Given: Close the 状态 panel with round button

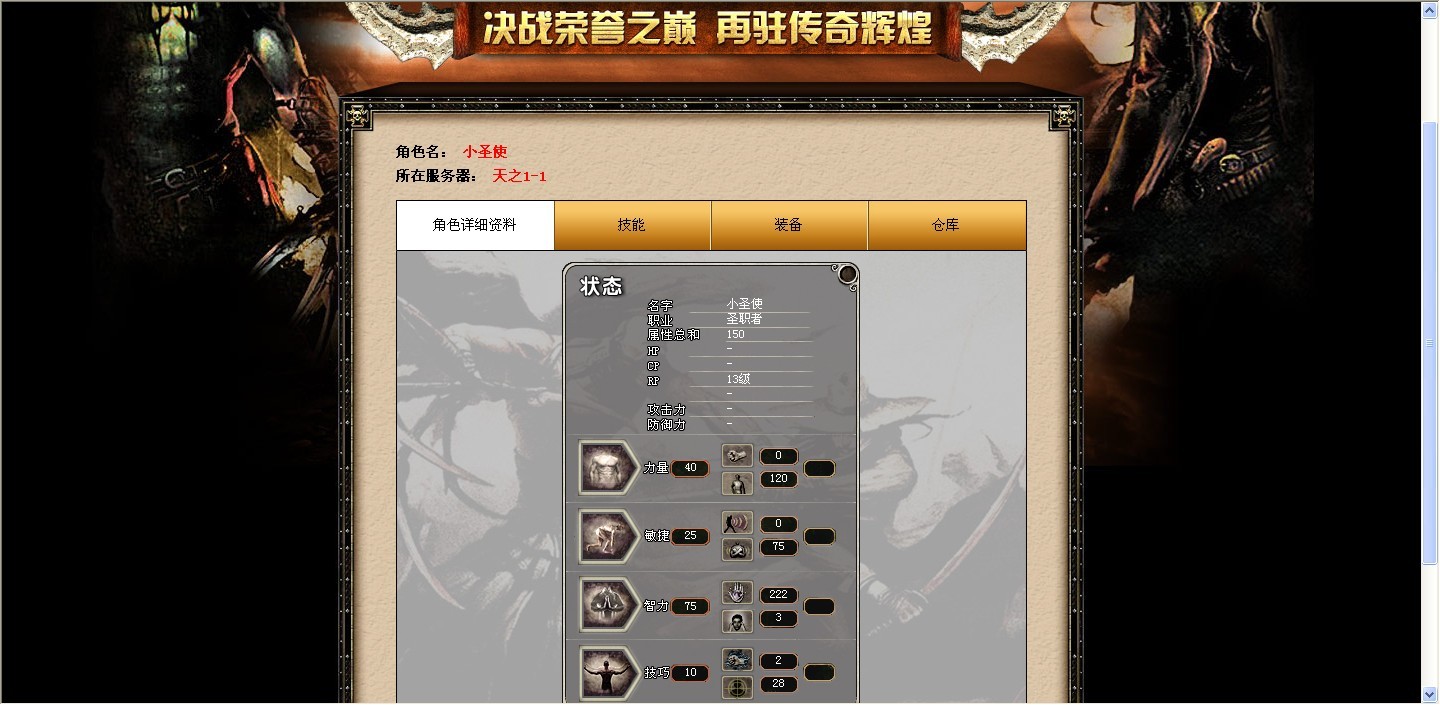Looking at the screenshot, I should click(x=847, y=274).
